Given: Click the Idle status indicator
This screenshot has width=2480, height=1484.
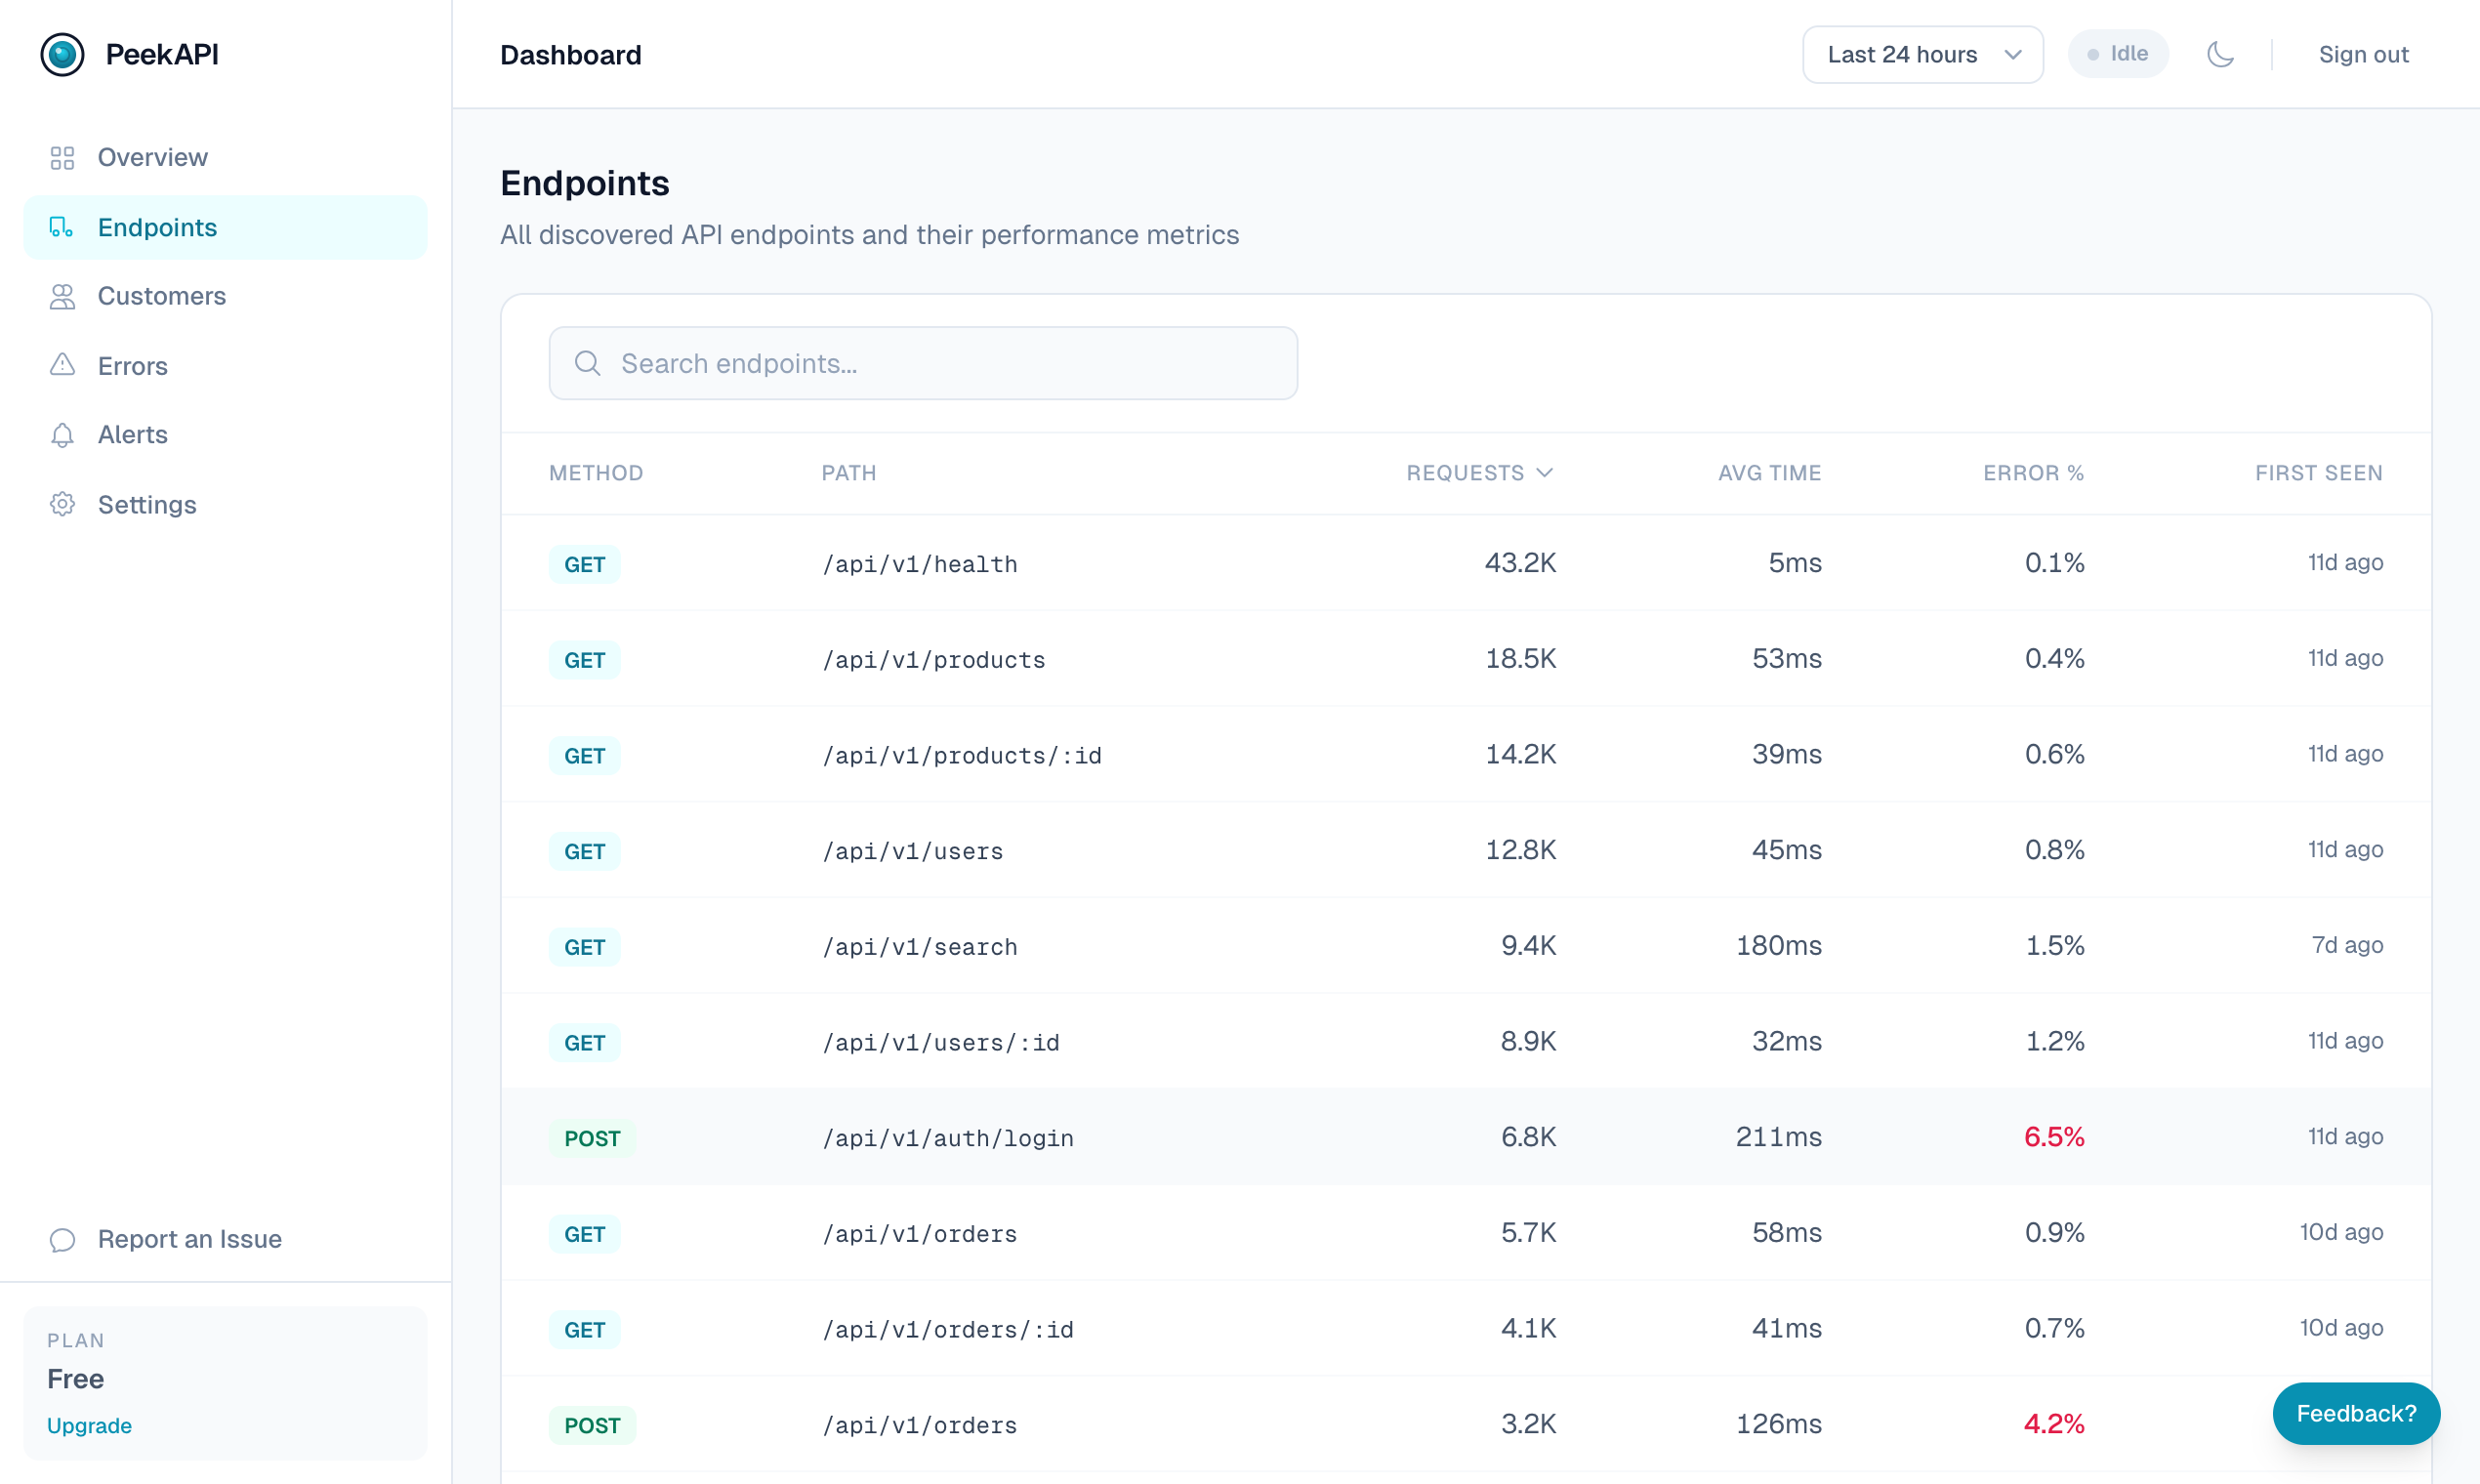Looking at the screenshot, I should pyautogui.click(x=2118, y=54).
